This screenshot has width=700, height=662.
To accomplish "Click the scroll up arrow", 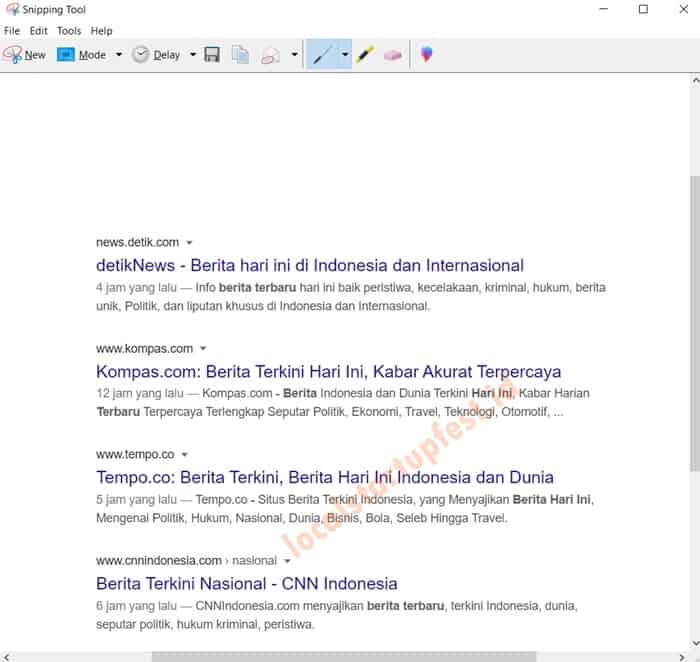I will pyautogui.click(x=695, y=81).
